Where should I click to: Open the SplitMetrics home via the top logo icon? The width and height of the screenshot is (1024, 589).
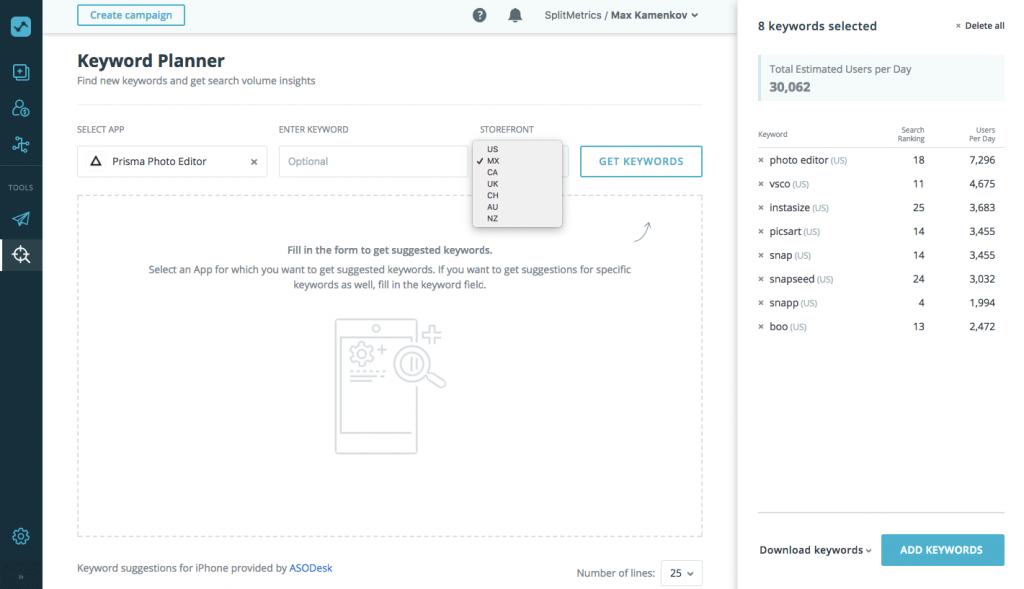coord(21,26)
